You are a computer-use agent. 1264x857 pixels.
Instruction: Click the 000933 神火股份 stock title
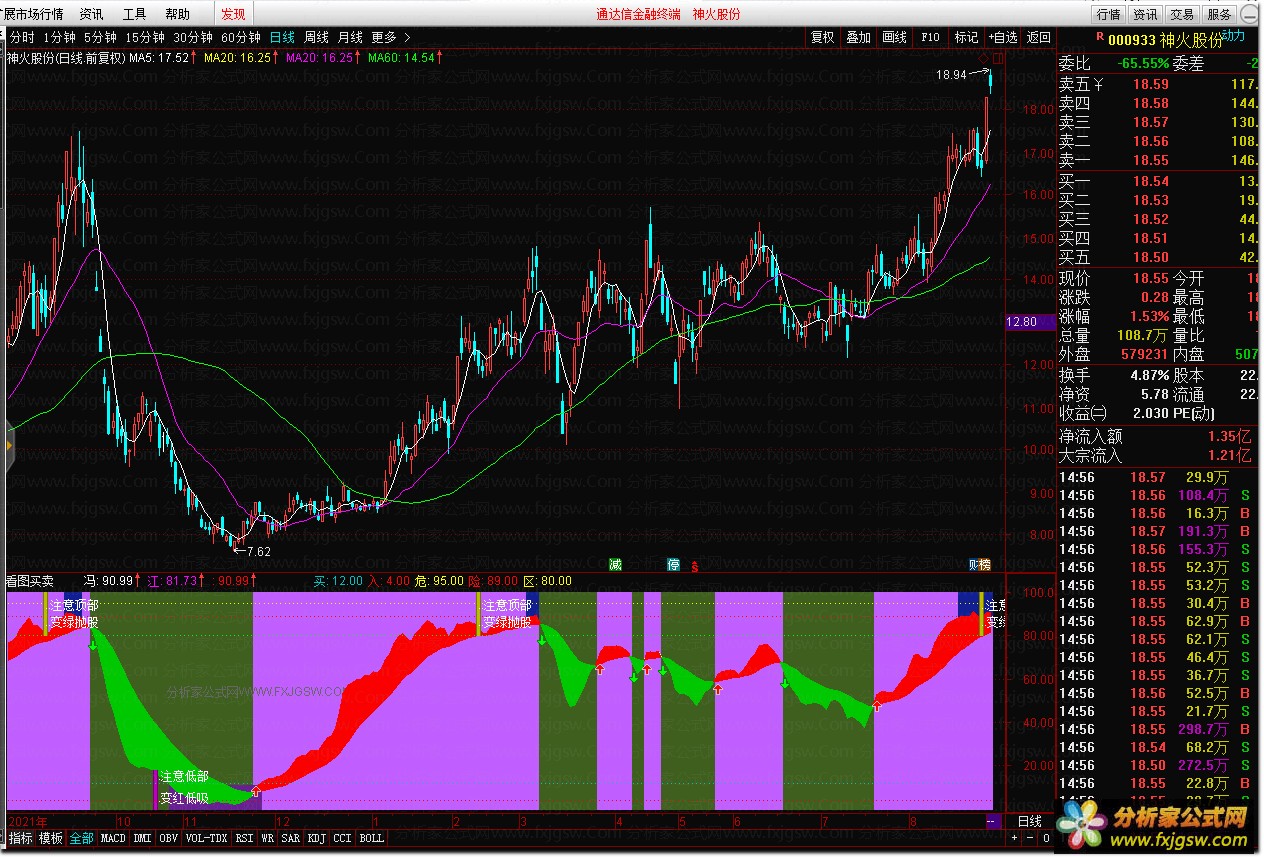click(1164, 39)
